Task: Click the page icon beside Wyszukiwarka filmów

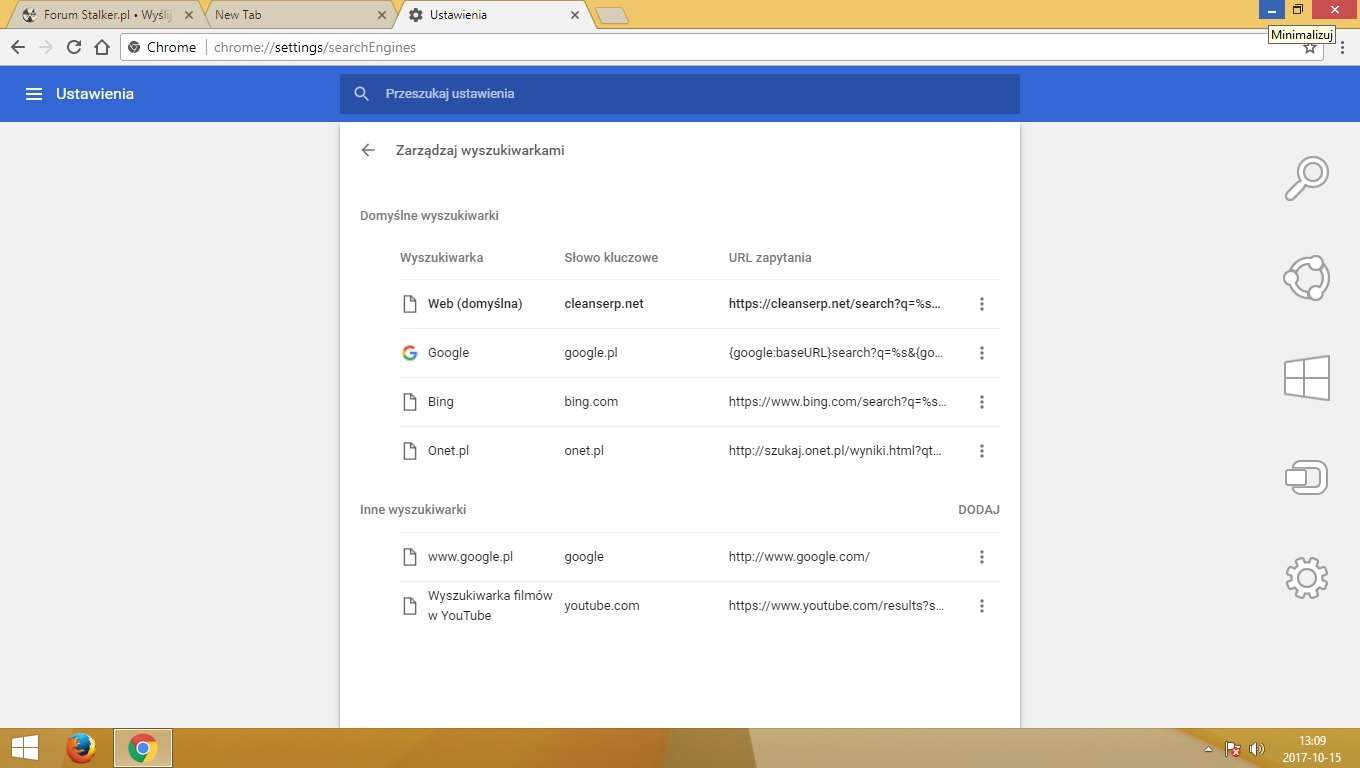Action: (409, 606)
